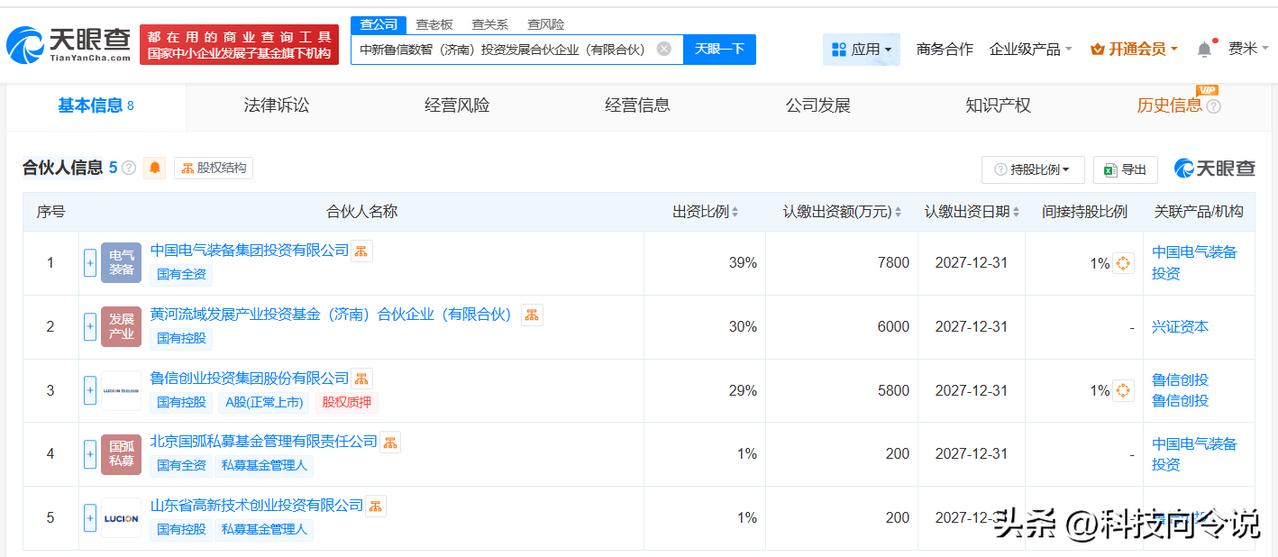This screenshot has height=557, width=1278.
Task: View indirect holding path icon in row 1
Action: coord(1123,263)
